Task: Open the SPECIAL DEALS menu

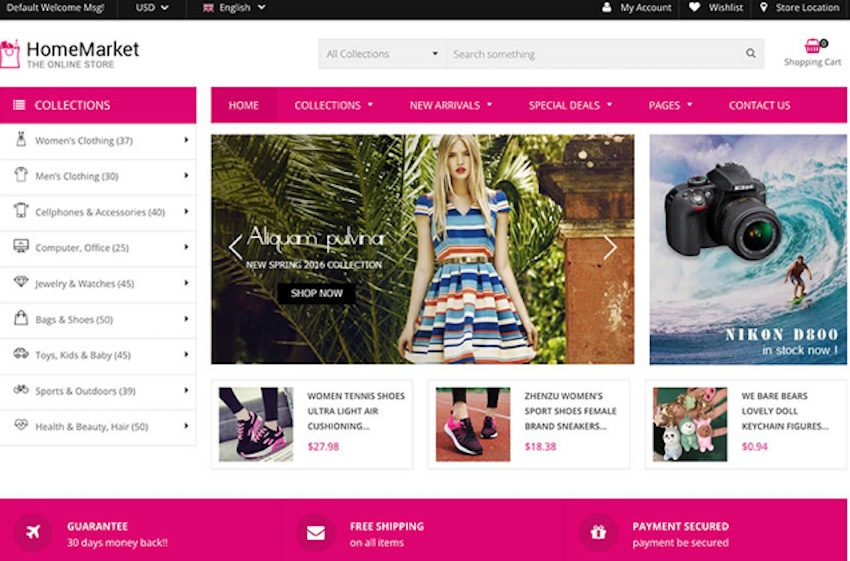Action: click(570, 105)
